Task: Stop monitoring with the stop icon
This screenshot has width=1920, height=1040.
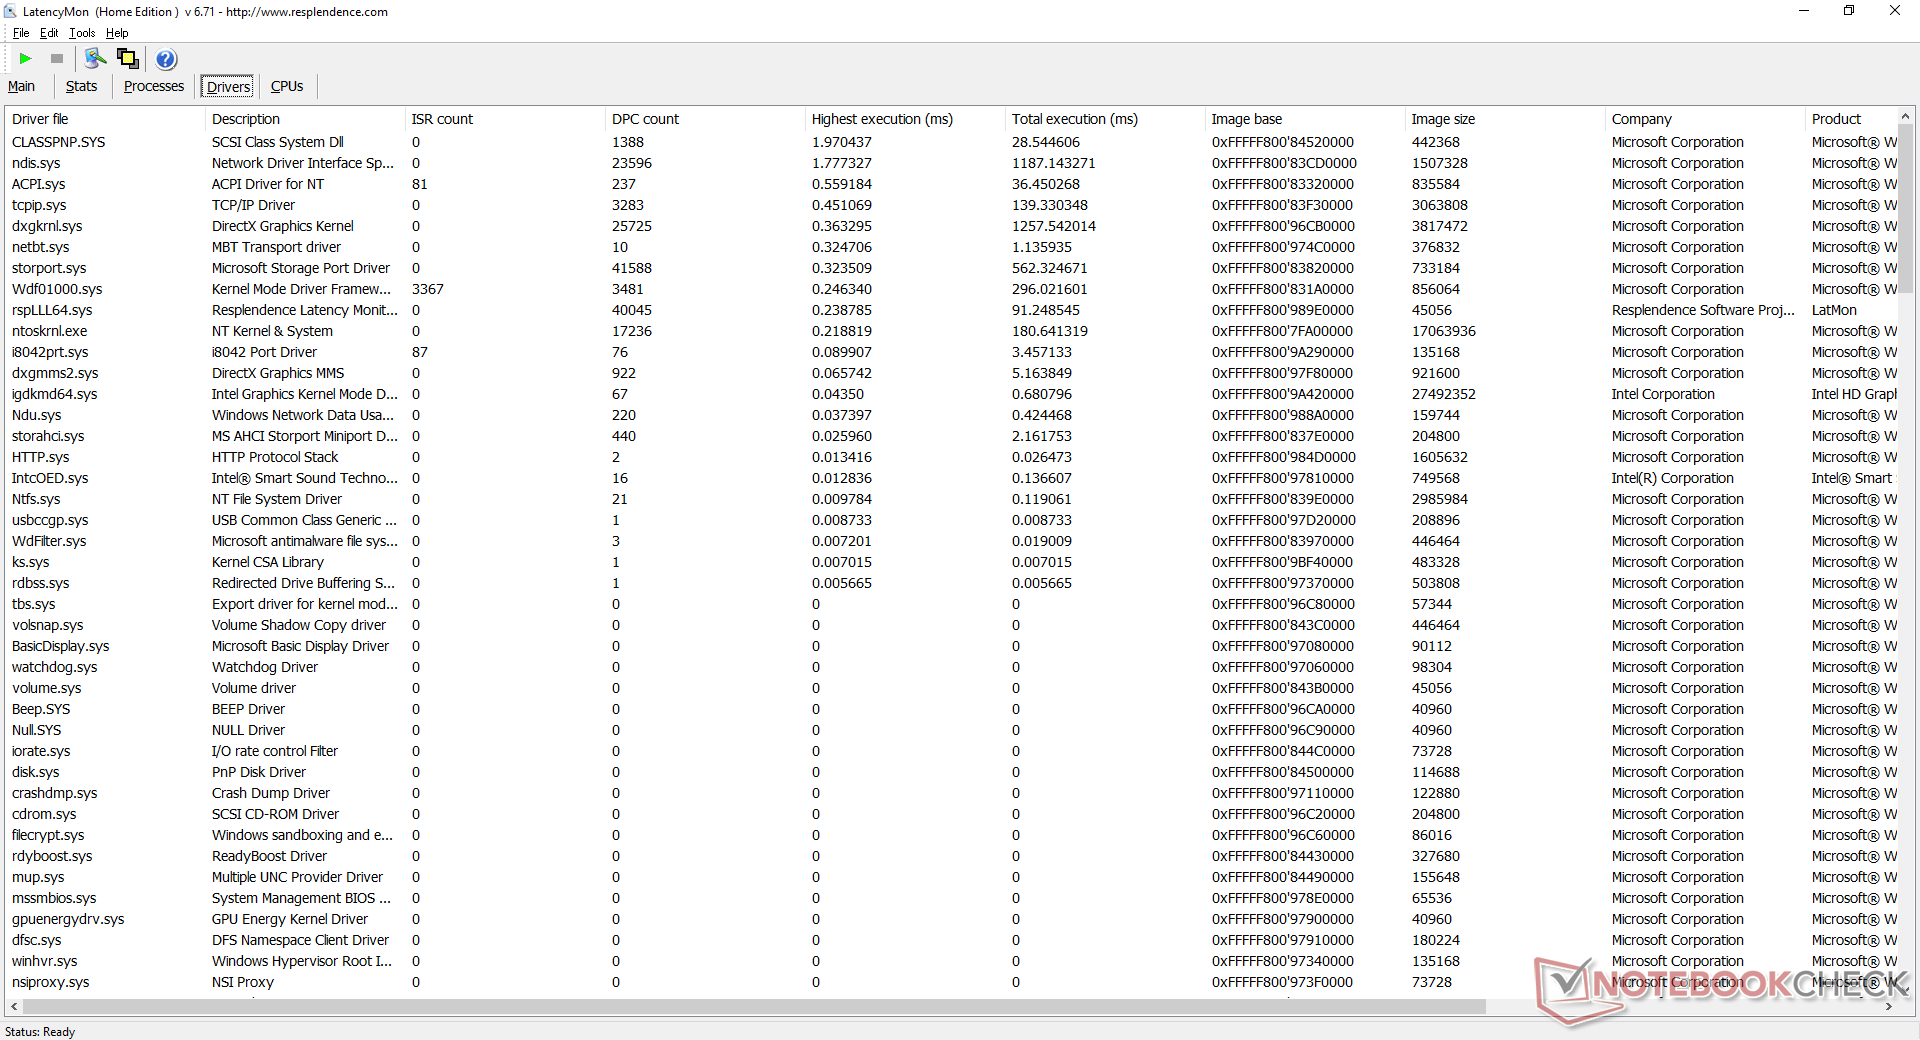Action: (57, 59)
